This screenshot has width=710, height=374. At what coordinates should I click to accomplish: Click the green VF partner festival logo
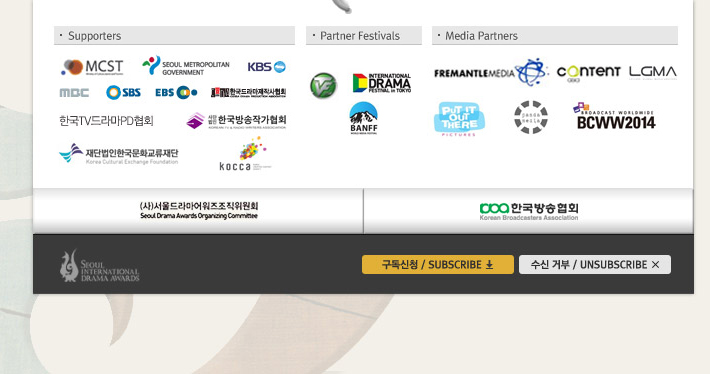(323, 86)
